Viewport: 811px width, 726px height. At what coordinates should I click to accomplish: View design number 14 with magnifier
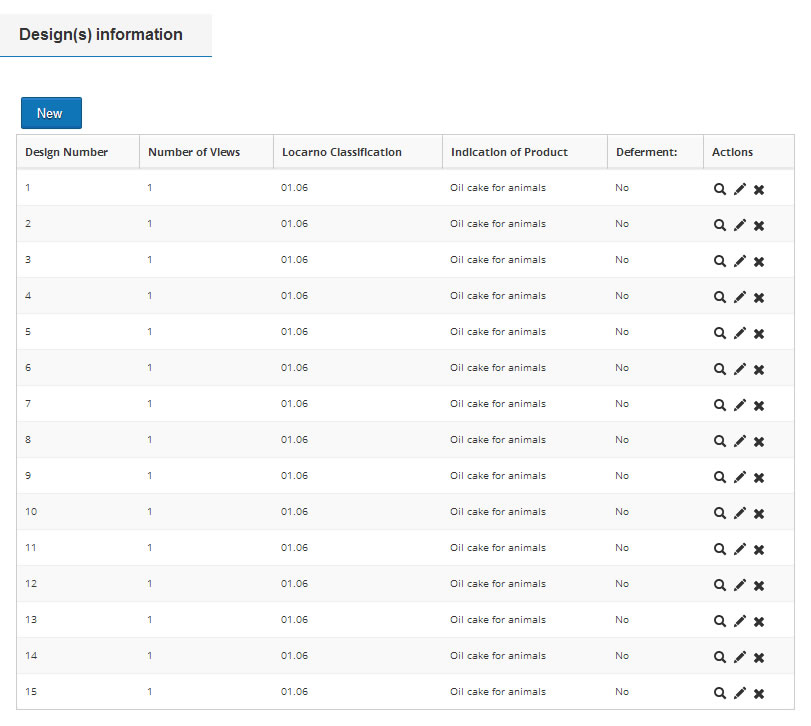[719, 657]
